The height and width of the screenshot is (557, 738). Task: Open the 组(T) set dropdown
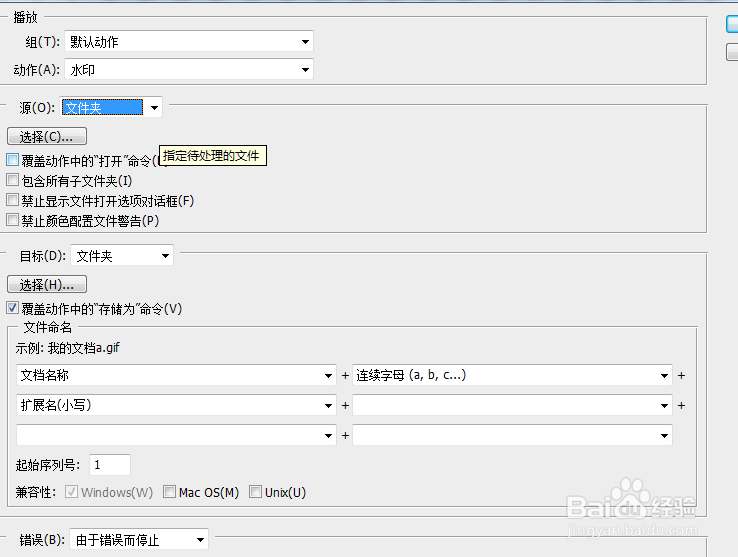(x=189, y=41)
